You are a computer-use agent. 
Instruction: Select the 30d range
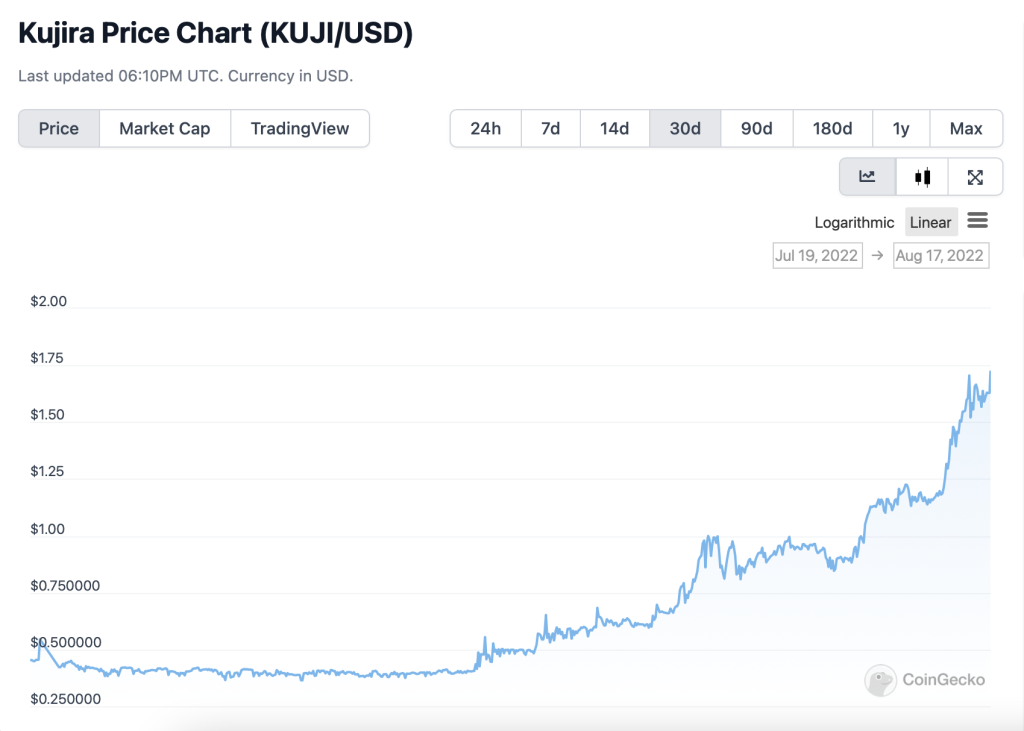tap(685, 128)
